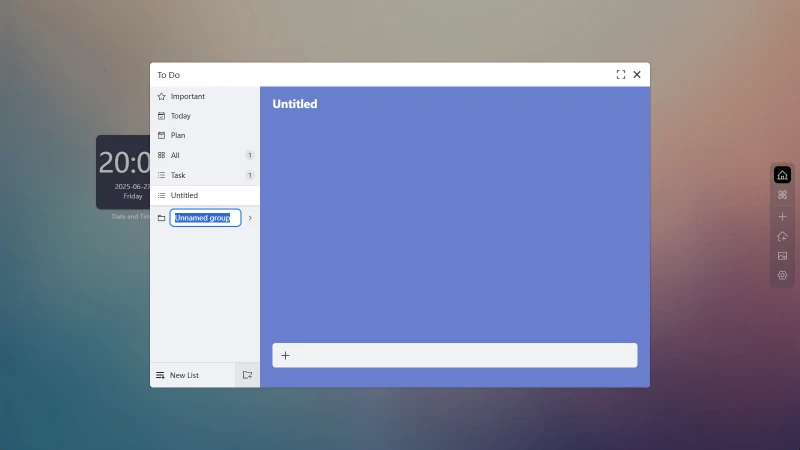Expand the Unnamed group chevron
The image size is (800, 450).
250,218
